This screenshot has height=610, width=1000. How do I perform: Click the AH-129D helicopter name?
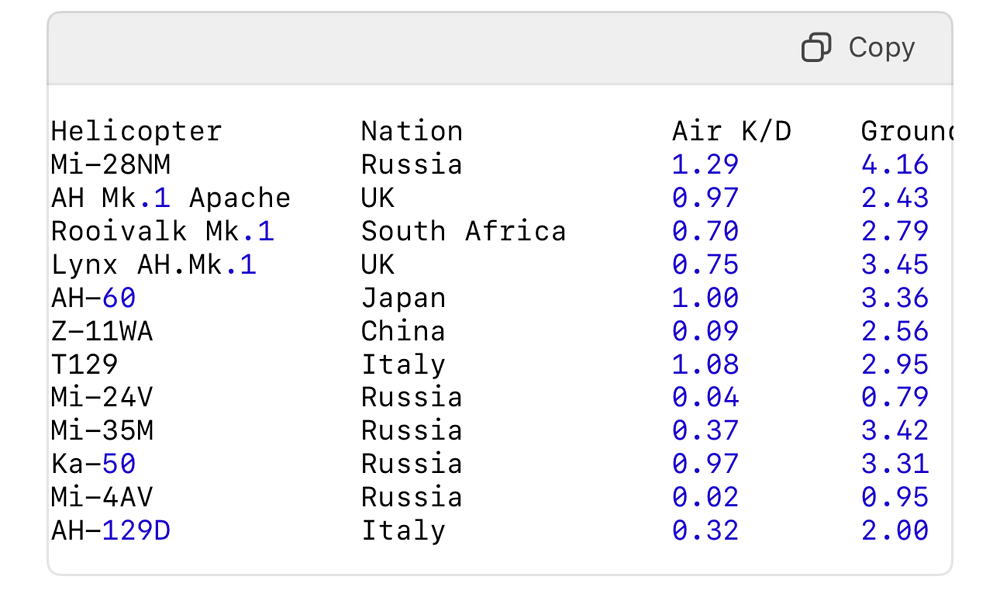pos(110,530)
